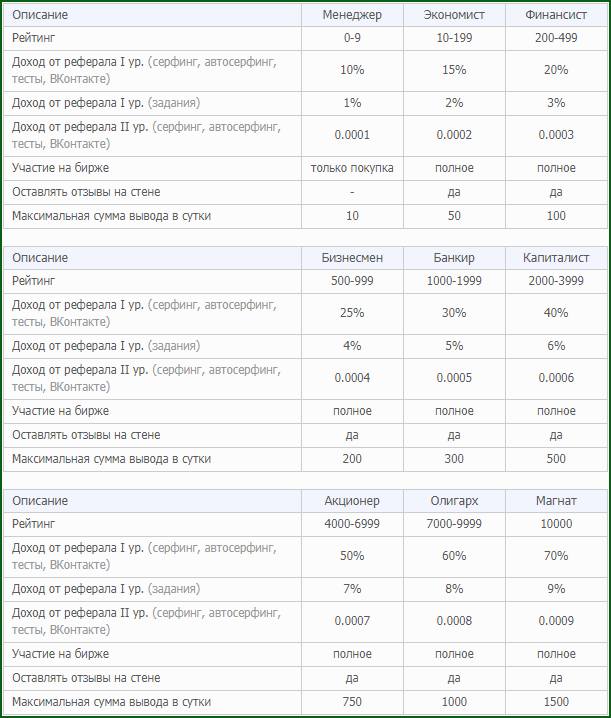
Task: Click the rating cell 10000
Action: click(x=556, y=523)
